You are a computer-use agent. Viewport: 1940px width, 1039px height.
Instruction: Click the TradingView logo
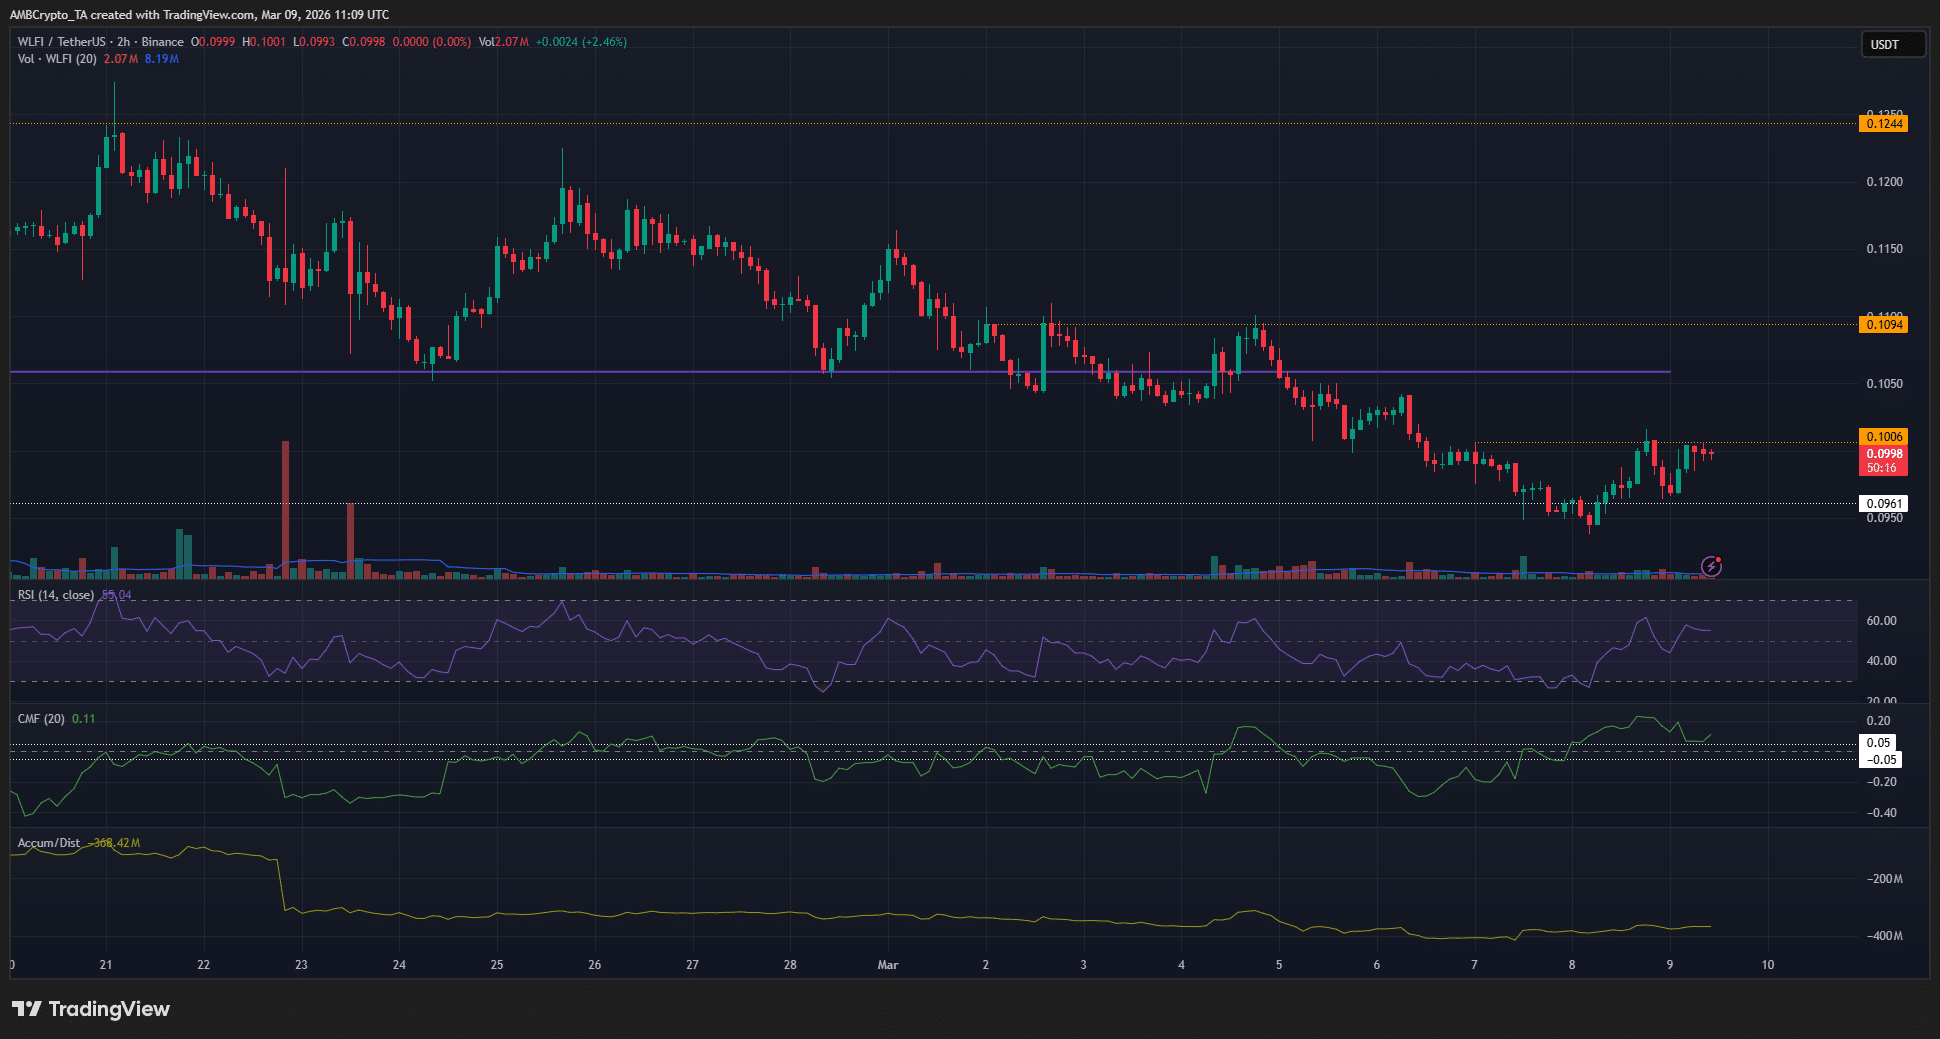click(90, 1009)
